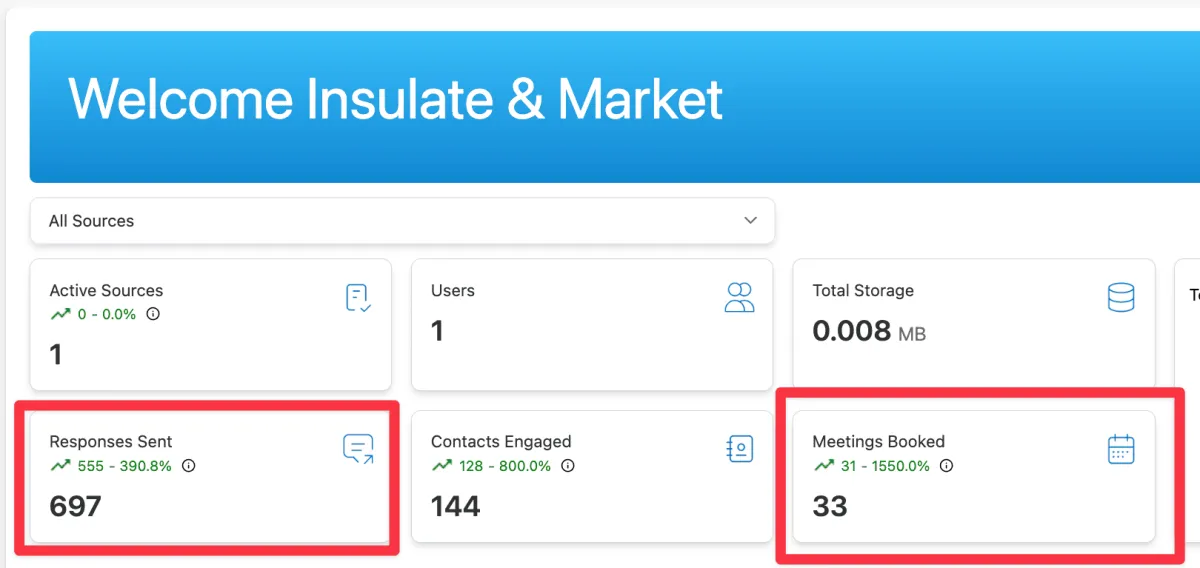Viewport: 1200px width, 568px height.
Task: Click the Meetings Booked calendar icon
Action: pos(1121,449)
